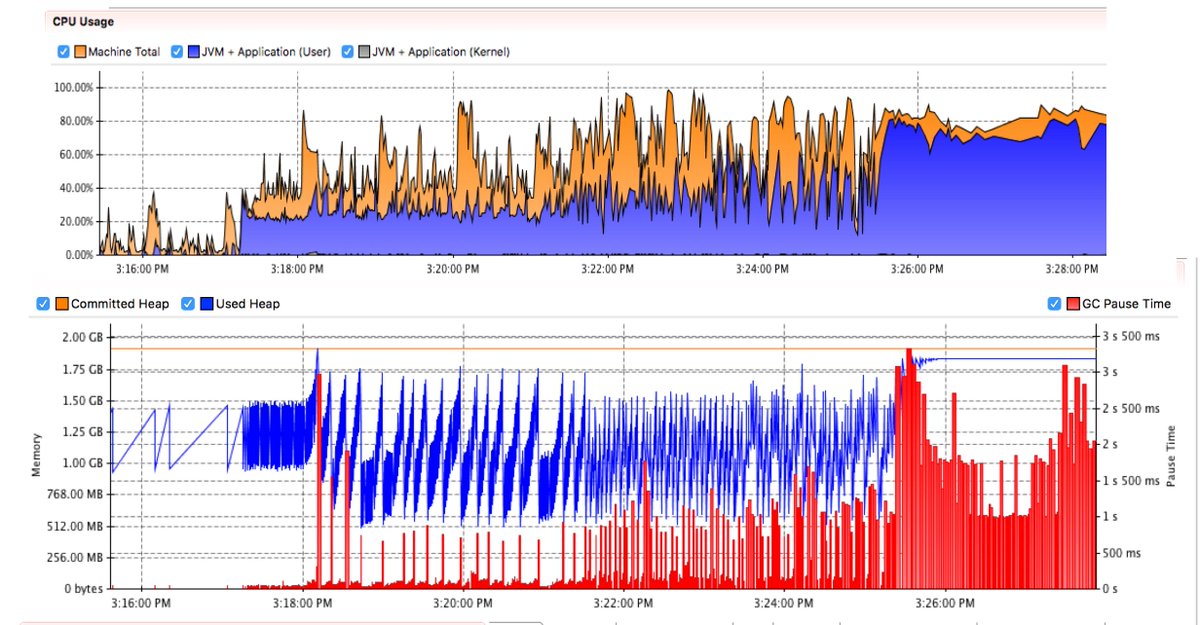Click the 40.00% CPU axis label

76,188
